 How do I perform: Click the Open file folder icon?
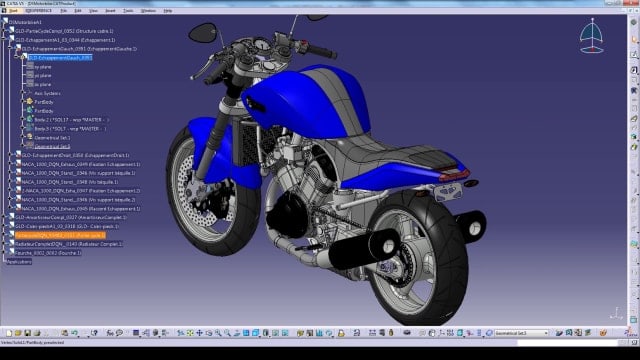click(18, 333)
